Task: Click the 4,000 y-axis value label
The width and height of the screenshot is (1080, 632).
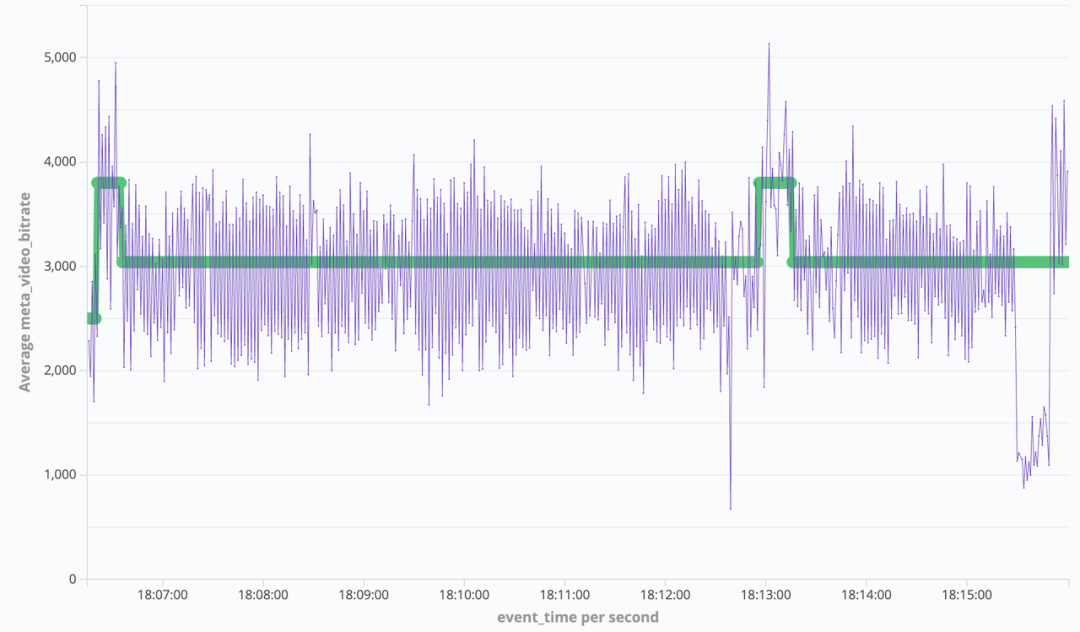Action: [56, 162]
